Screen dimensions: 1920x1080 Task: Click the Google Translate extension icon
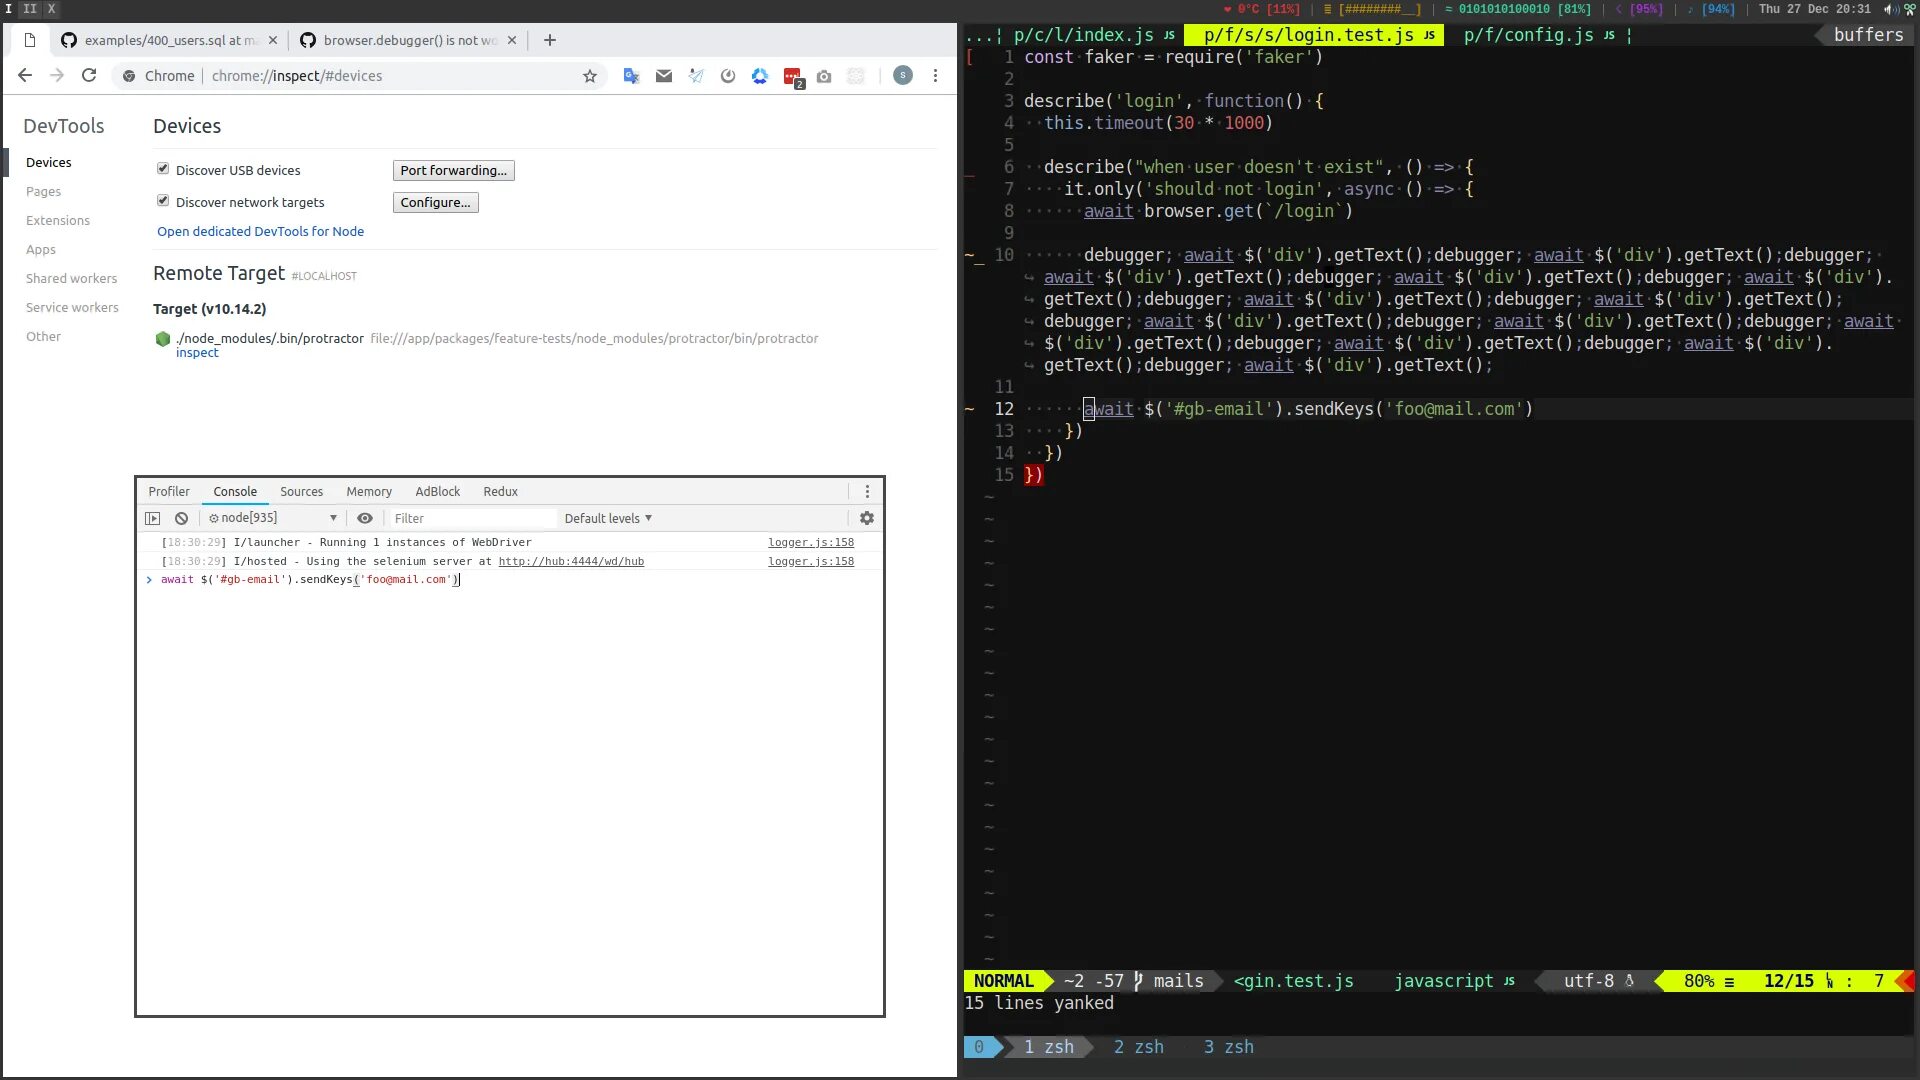631,76
